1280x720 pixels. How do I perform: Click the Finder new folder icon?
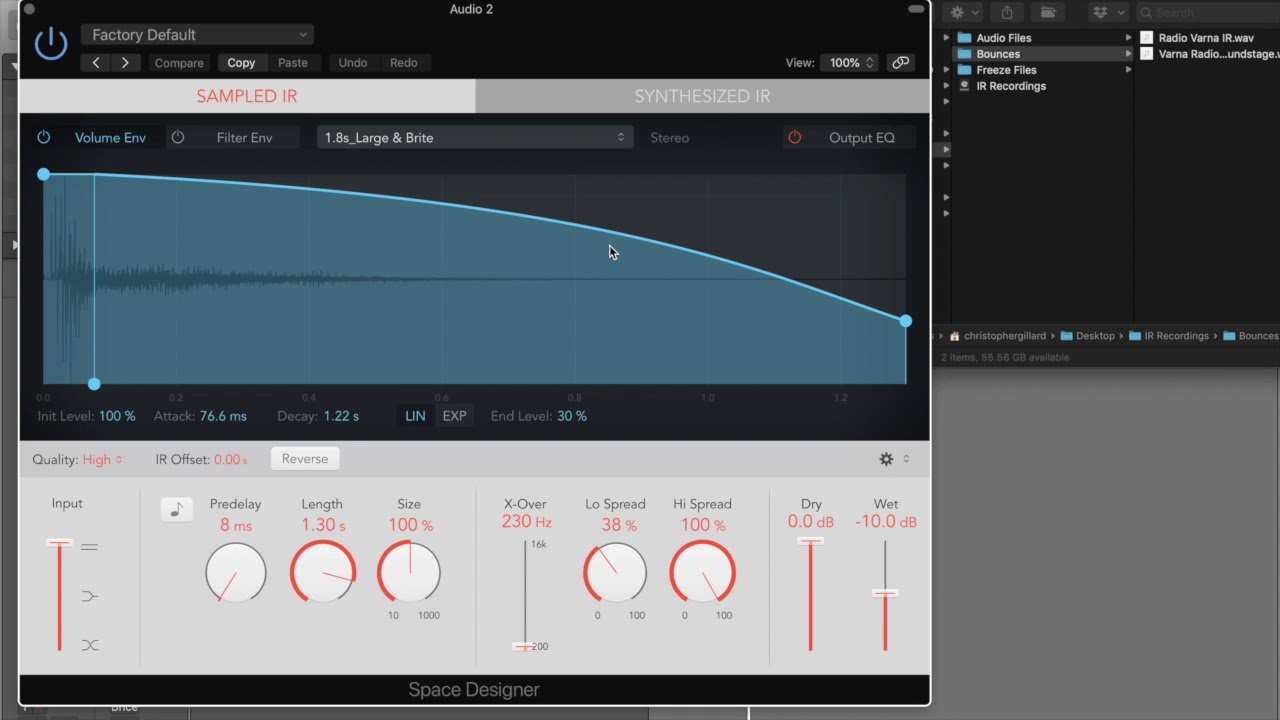(1047, 12)
